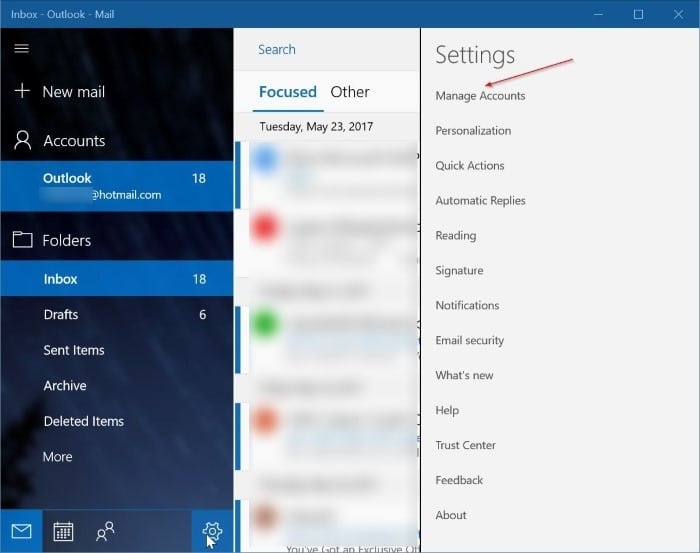Click the Accounts person icon

[23, 140]
